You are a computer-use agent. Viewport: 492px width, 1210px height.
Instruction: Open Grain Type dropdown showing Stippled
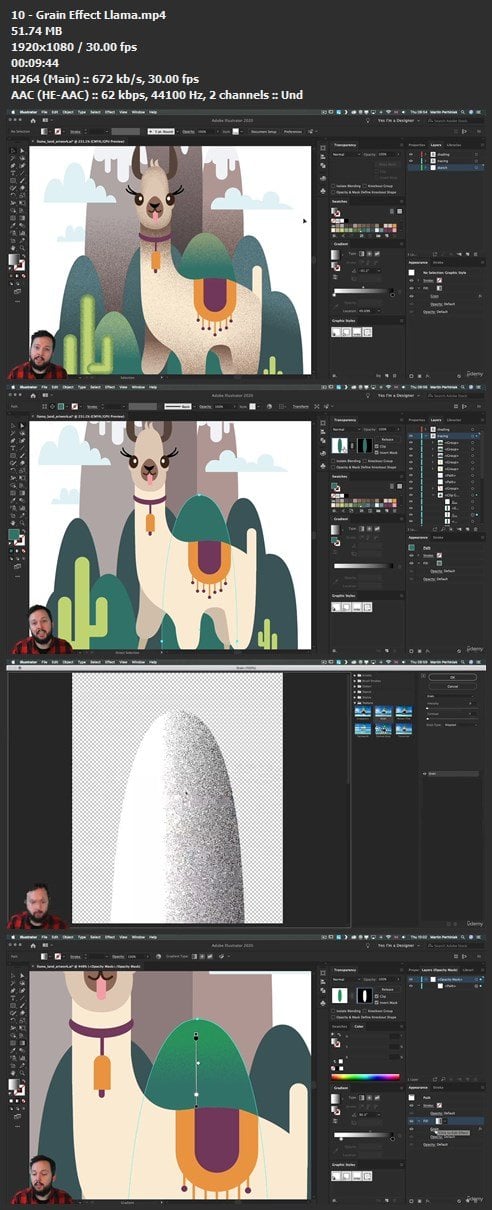(x=461, y=725)
